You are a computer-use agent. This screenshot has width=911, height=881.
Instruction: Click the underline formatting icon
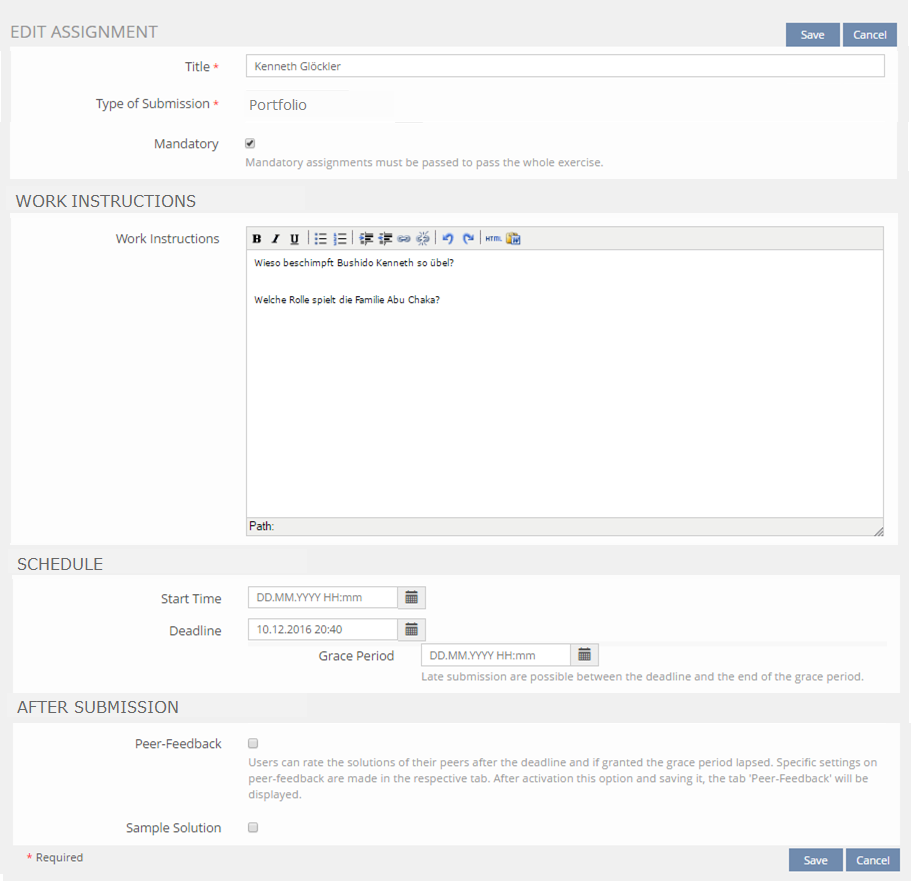click(x=294, y=239)
